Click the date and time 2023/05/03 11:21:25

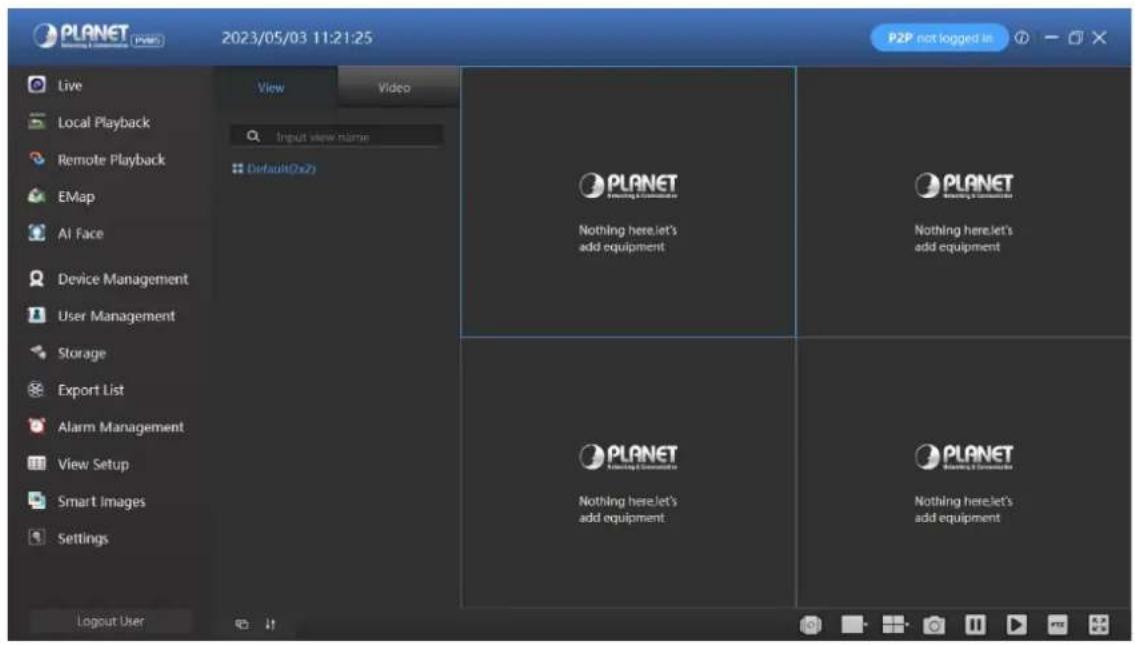pos(297,38)
